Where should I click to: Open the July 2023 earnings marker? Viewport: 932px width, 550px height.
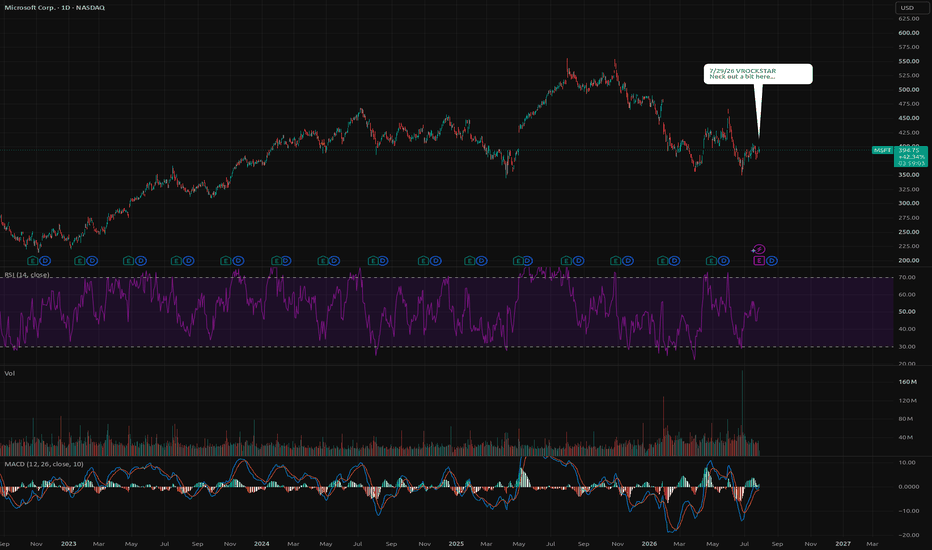[176, 260]
